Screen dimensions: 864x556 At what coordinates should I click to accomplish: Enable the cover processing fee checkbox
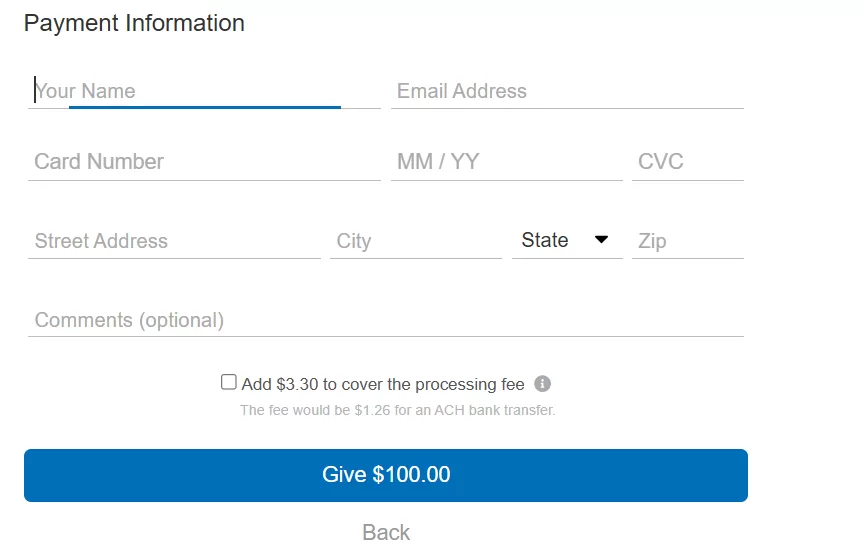[229, 382]
